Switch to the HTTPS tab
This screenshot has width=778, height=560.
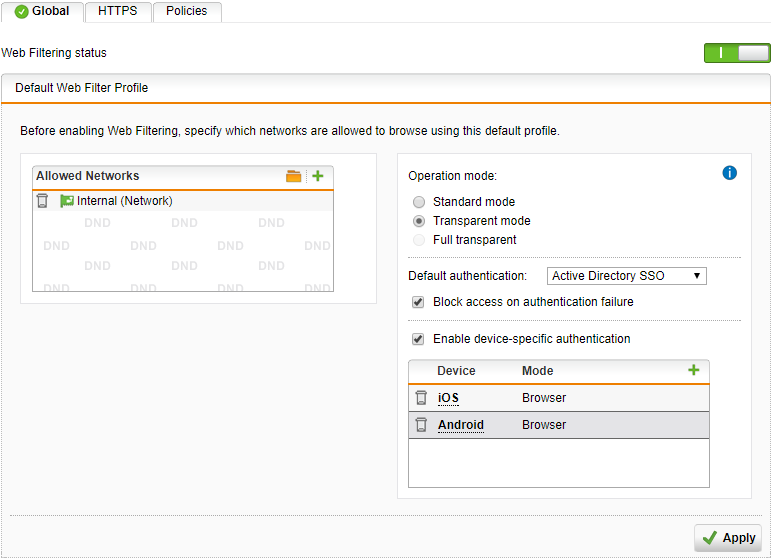point(118,11)
